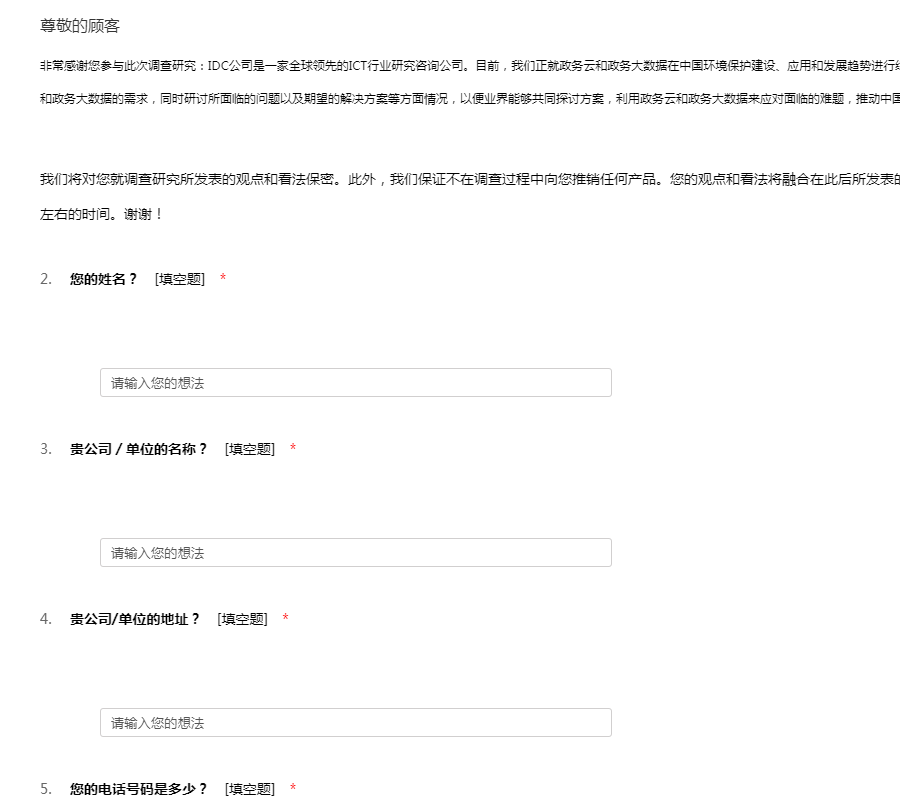
Task: Click the [填空题] tag beside 单位的名称
Action: click(250, 449)
